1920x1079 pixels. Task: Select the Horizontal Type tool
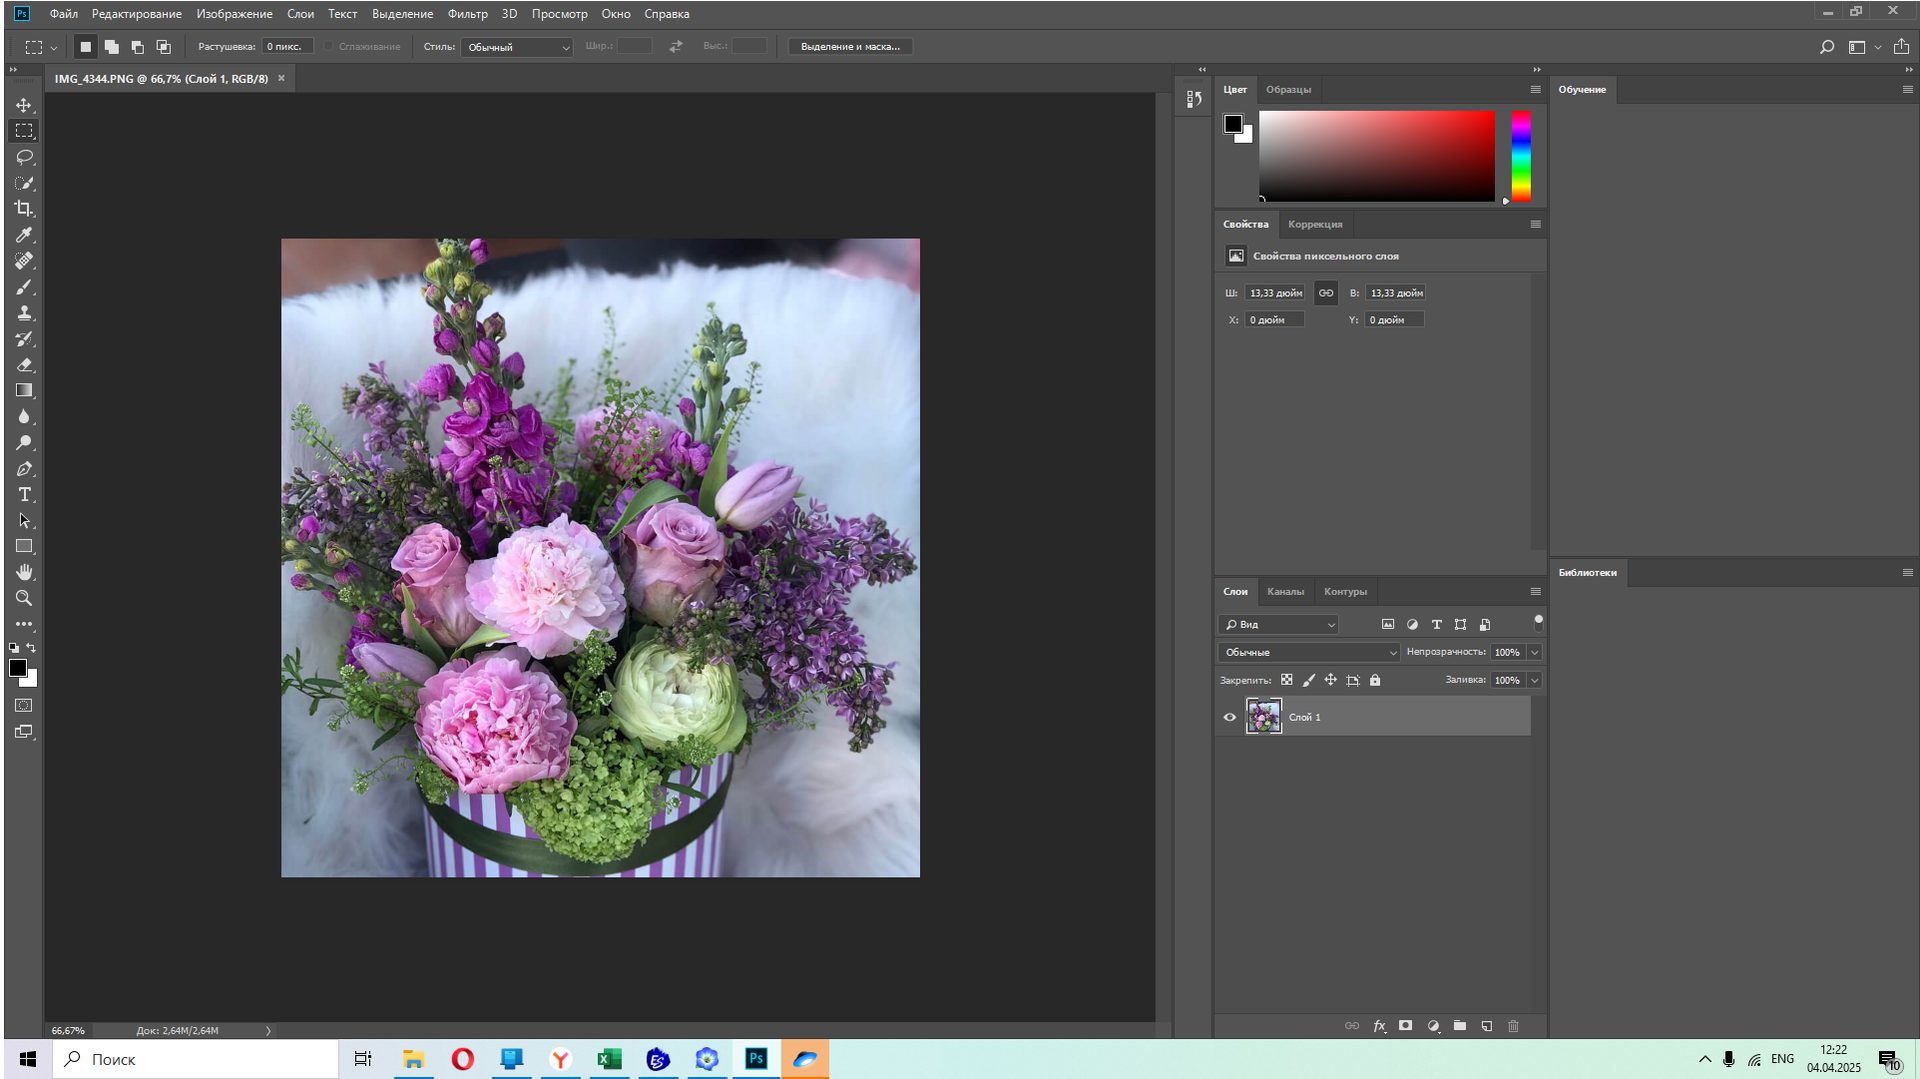tap(24, 495)
